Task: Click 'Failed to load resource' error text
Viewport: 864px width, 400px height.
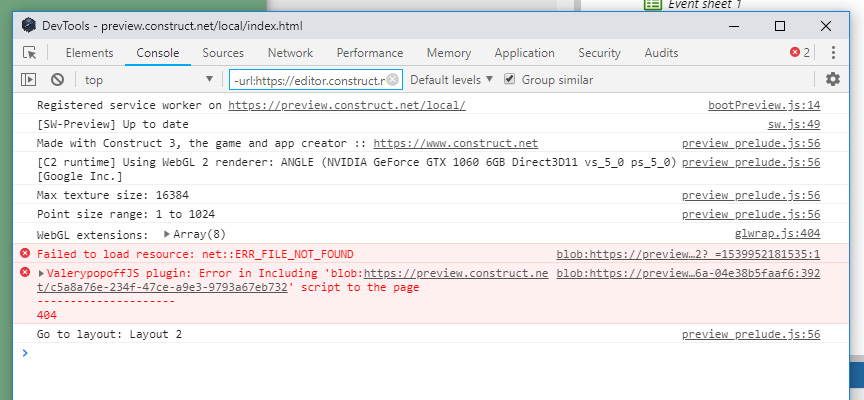Action: 195,254
